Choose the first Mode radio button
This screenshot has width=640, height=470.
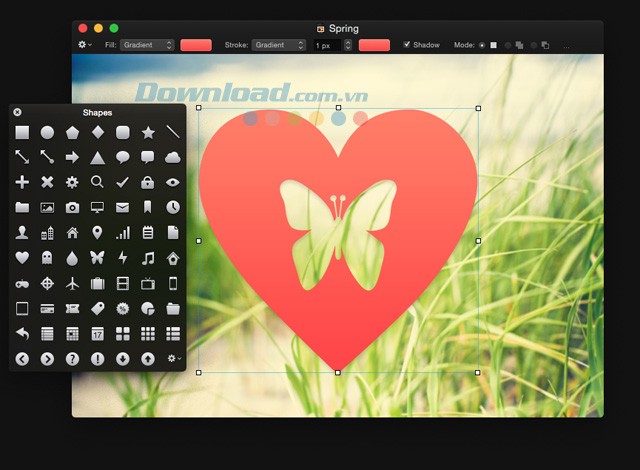tap(482, 45)
